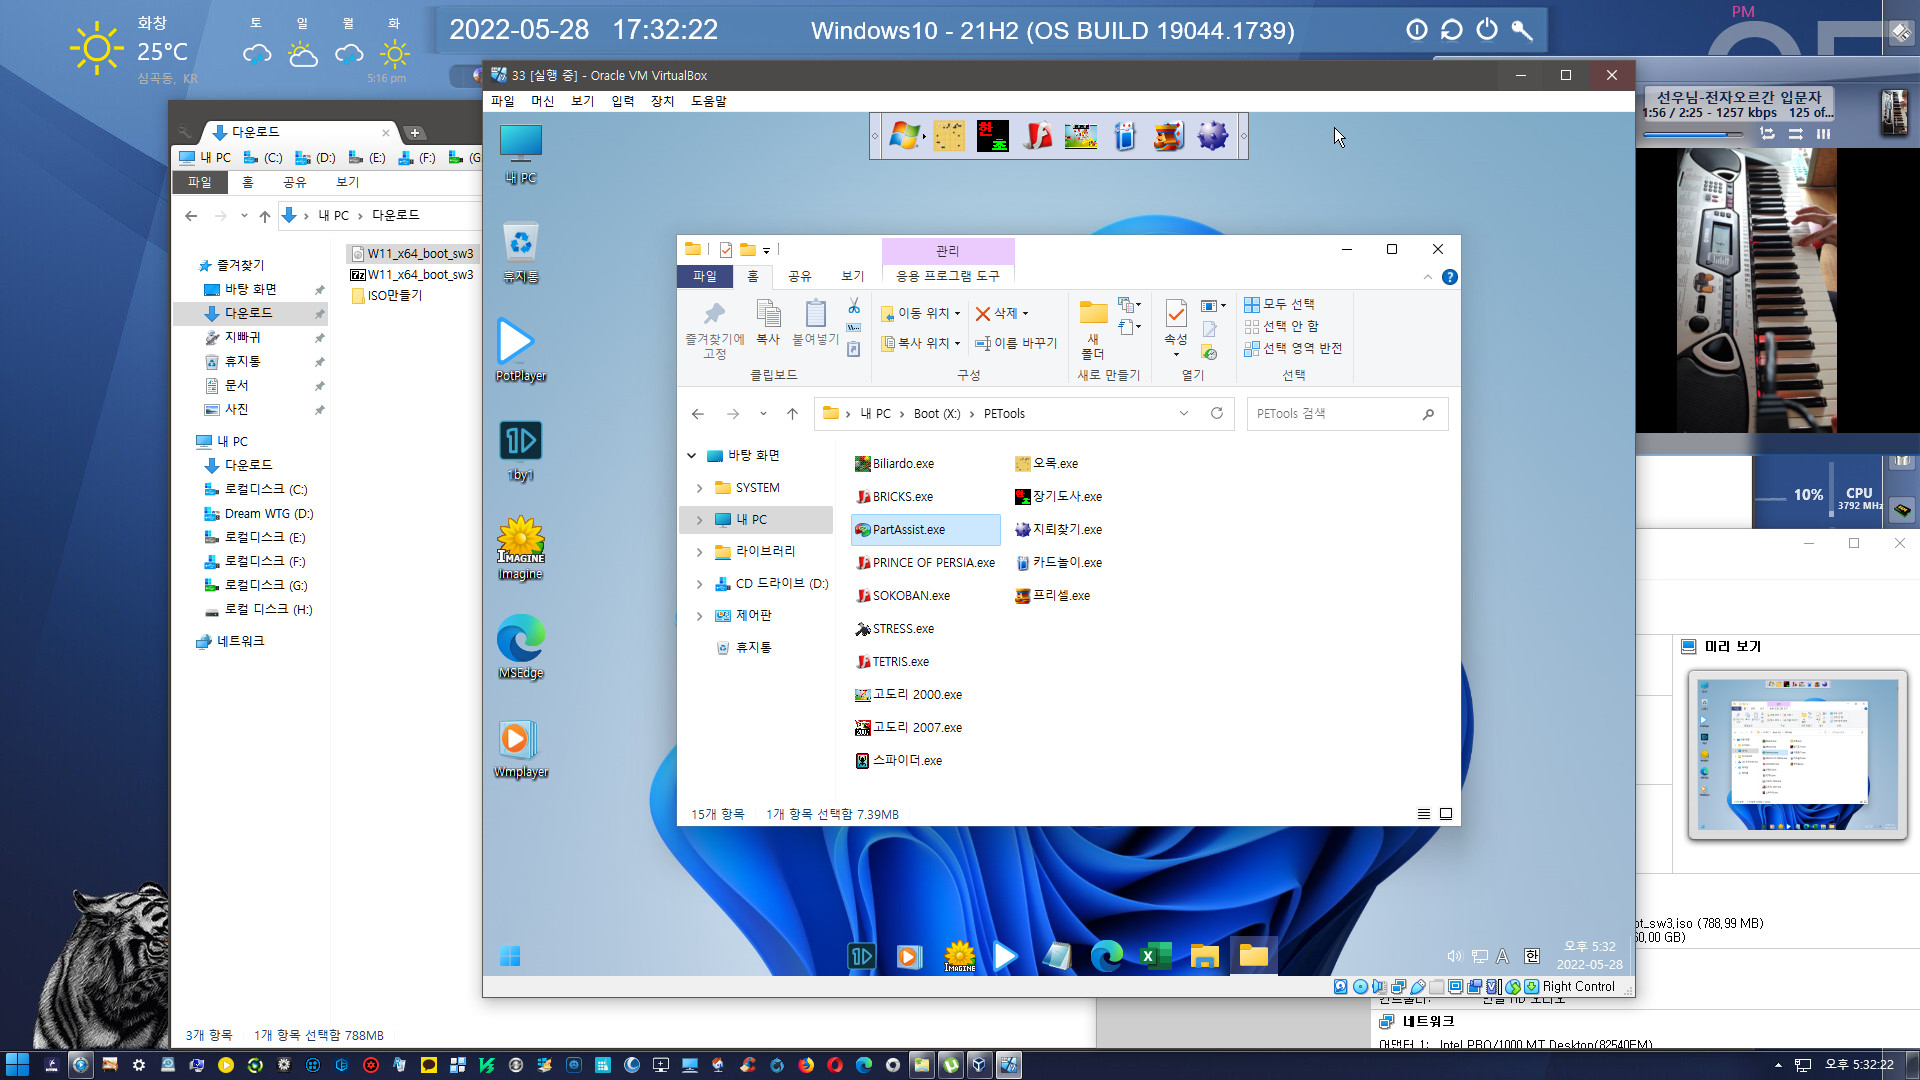Viewport: 1920px width, 1080px height.
Task: Expand the 라이브러리 tree node
Action: [699, 552]
